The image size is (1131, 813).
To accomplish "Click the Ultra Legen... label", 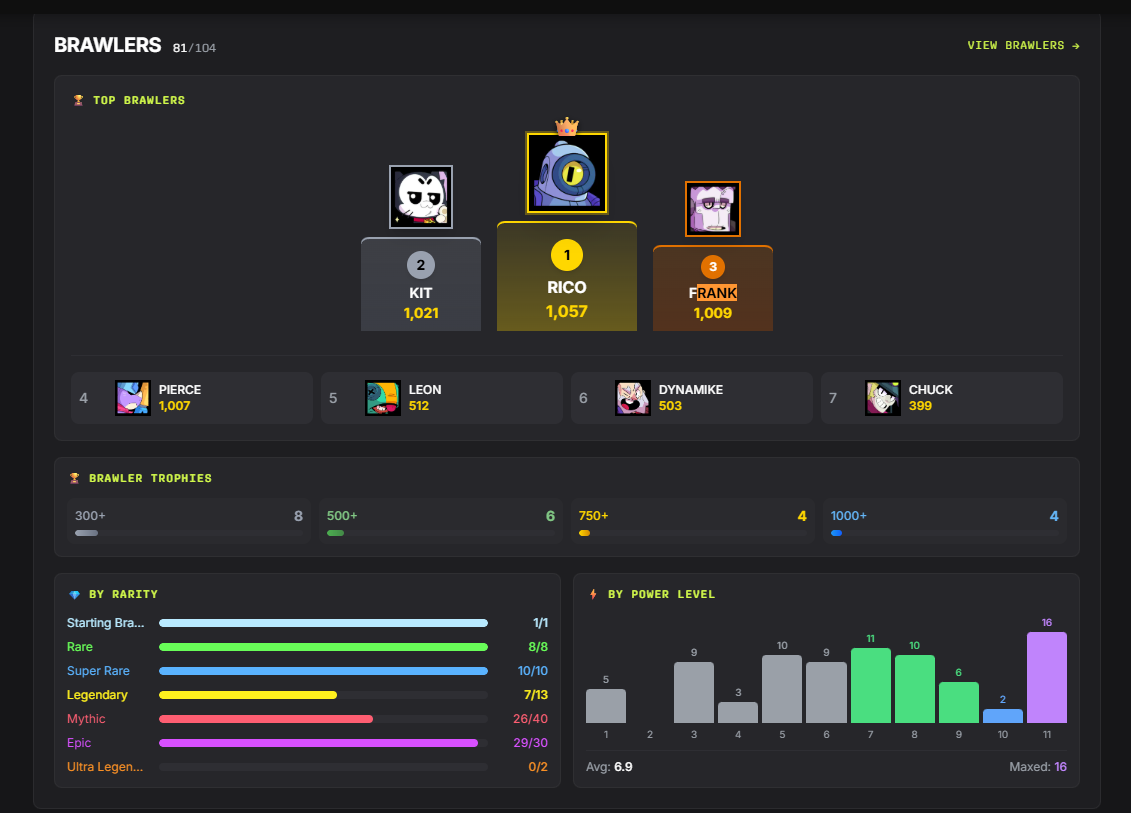I will coord(105,767).
